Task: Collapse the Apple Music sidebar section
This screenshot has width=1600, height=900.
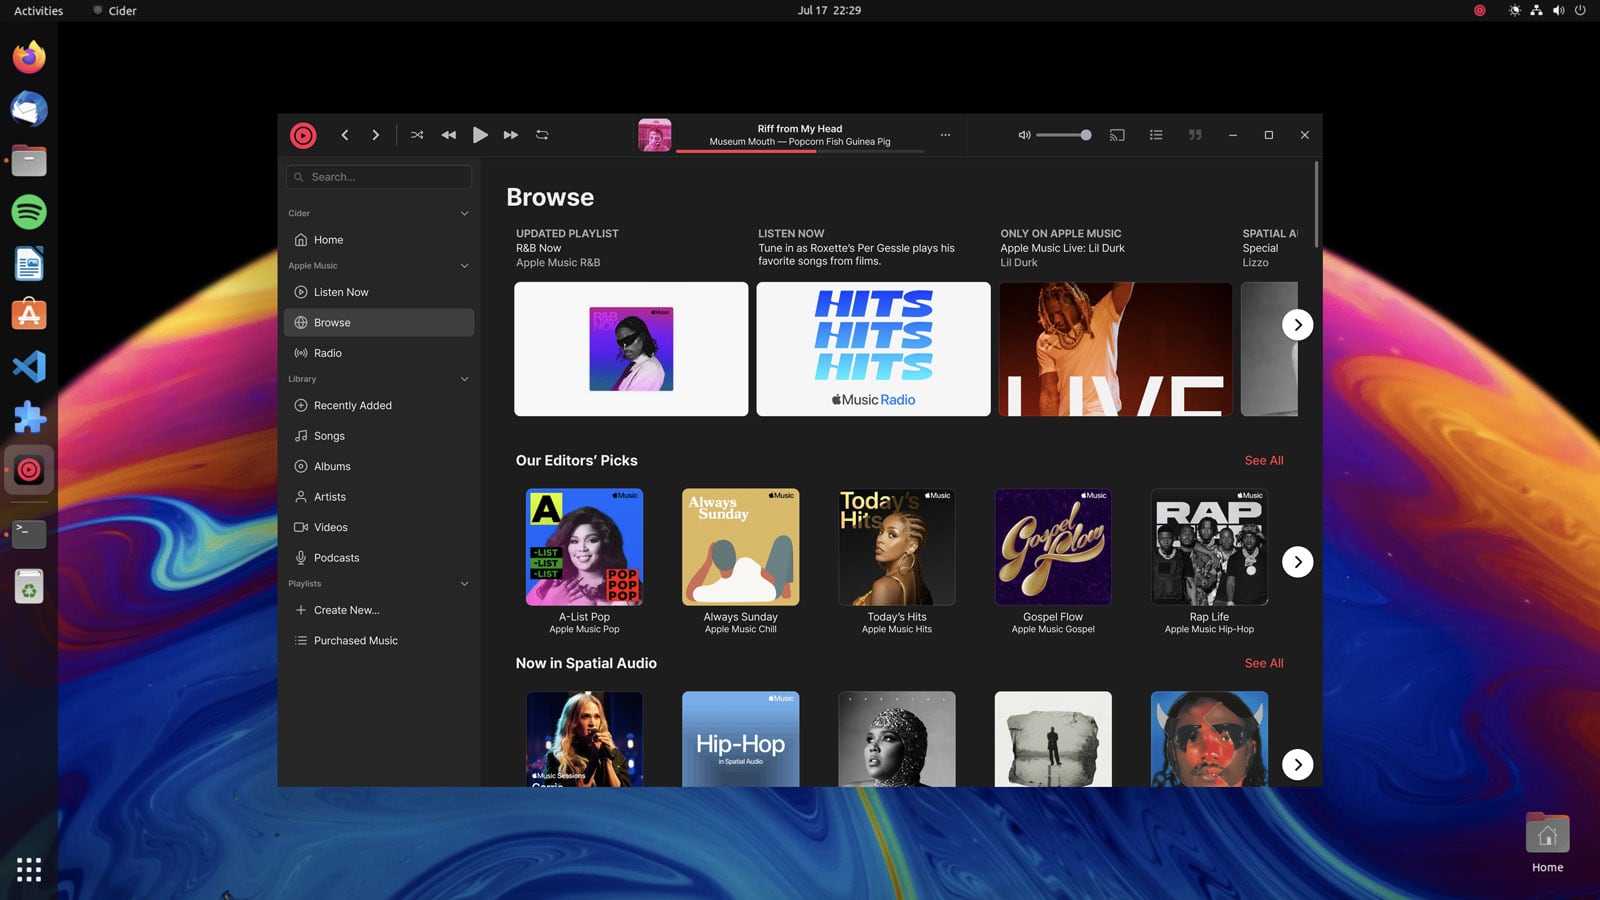Action: pos(464,266)
